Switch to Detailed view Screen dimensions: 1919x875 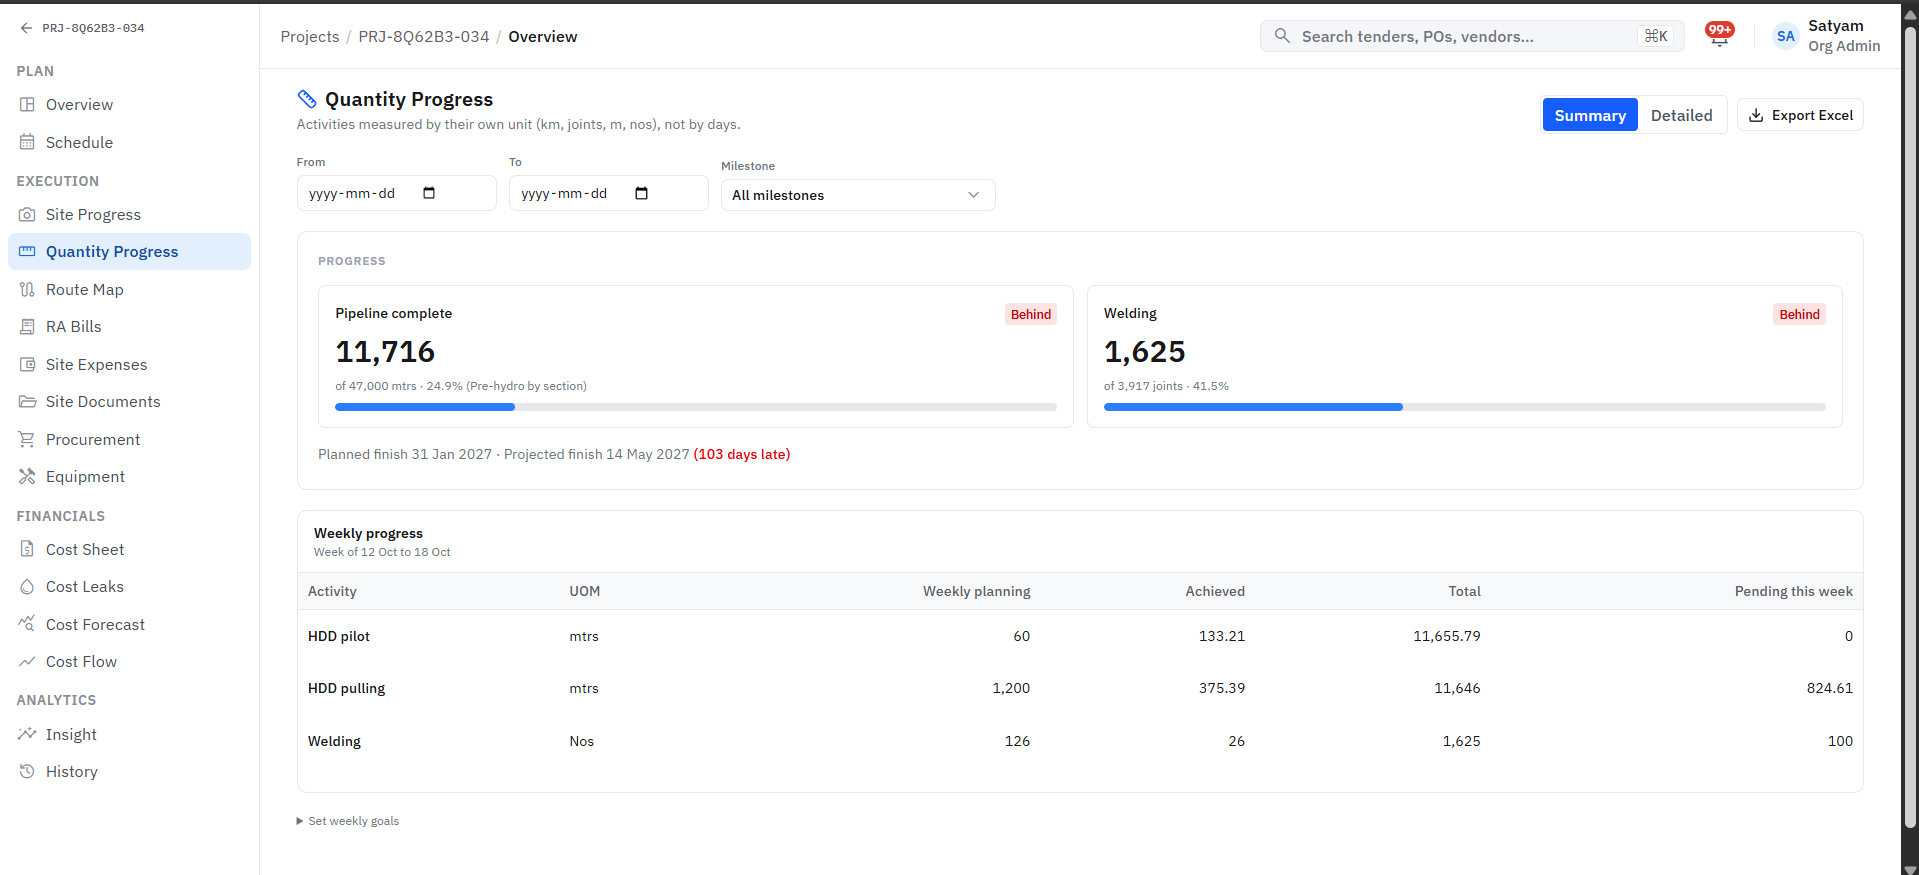(x=1681, y=115)
